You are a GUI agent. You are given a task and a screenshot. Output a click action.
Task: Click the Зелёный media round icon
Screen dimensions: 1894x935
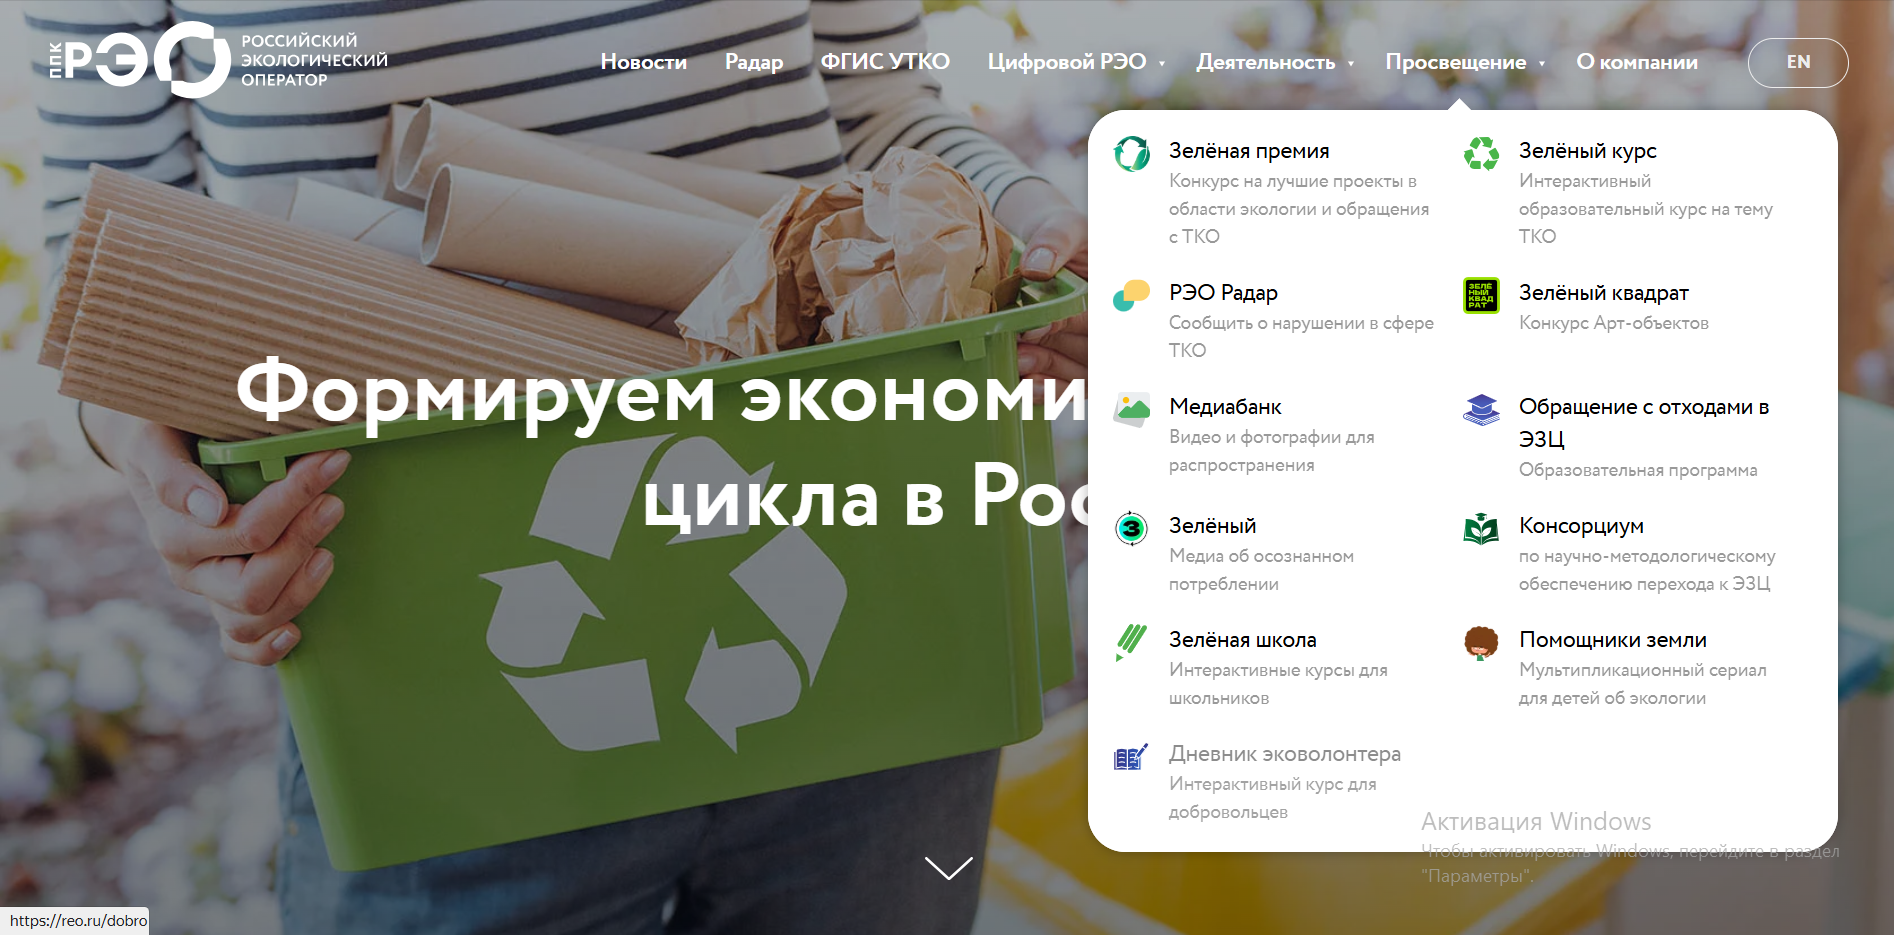1131,528
